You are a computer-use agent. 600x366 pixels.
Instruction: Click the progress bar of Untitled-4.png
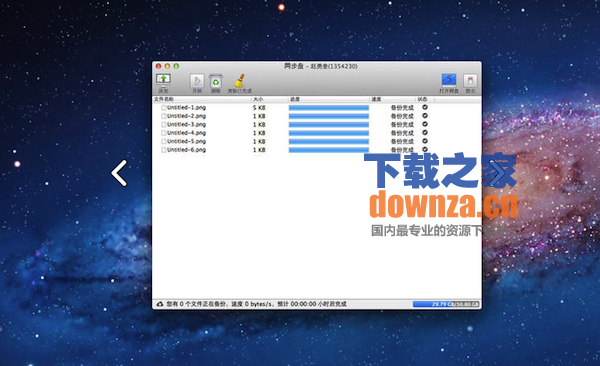329,133
